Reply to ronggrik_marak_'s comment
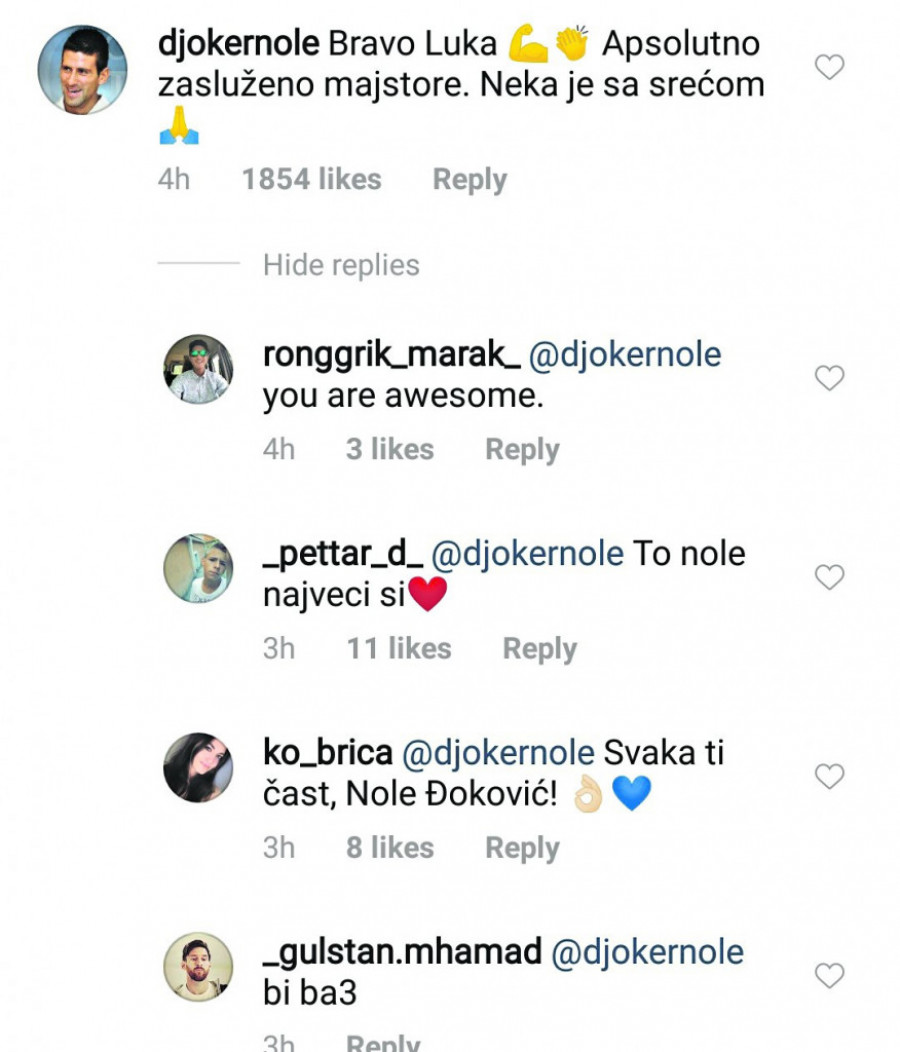Screen dimensions: 900x1052 point(522,450)
